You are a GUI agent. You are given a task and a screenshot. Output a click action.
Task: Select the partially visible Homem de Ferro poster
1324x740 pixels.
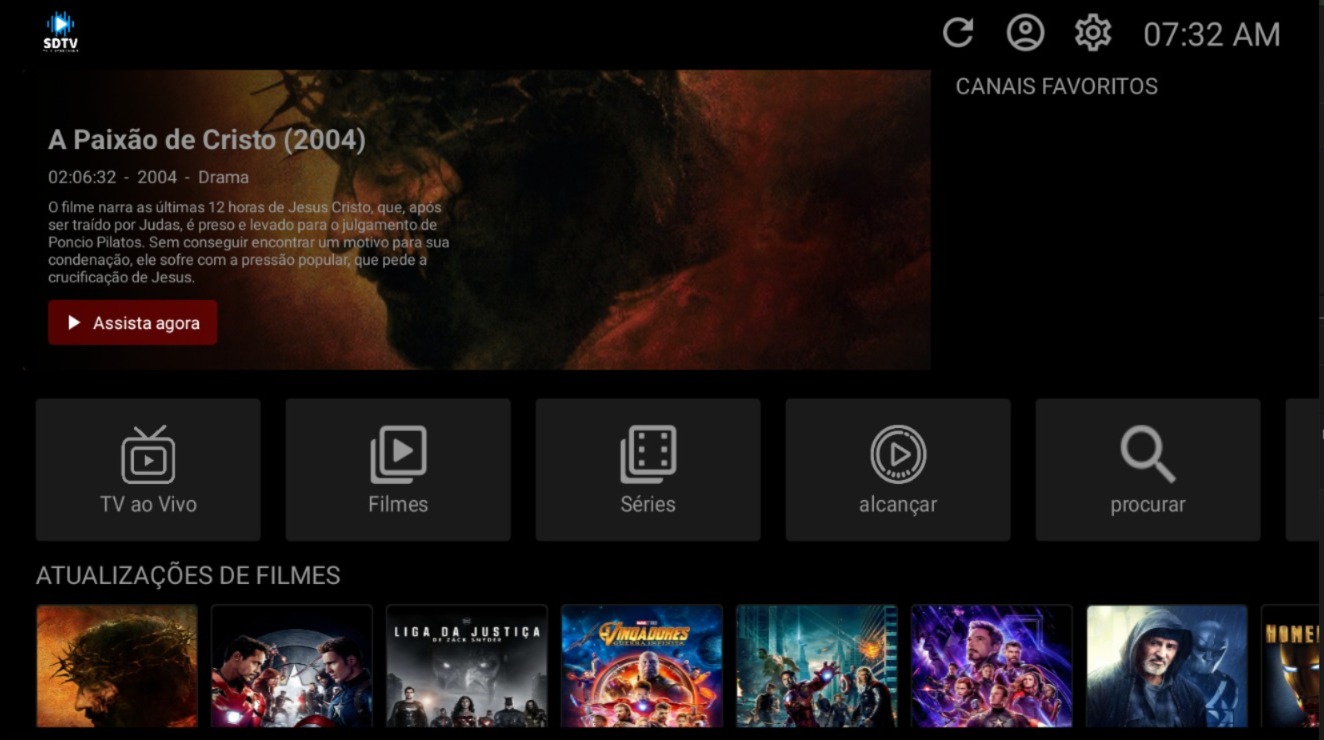(1291, 666)
